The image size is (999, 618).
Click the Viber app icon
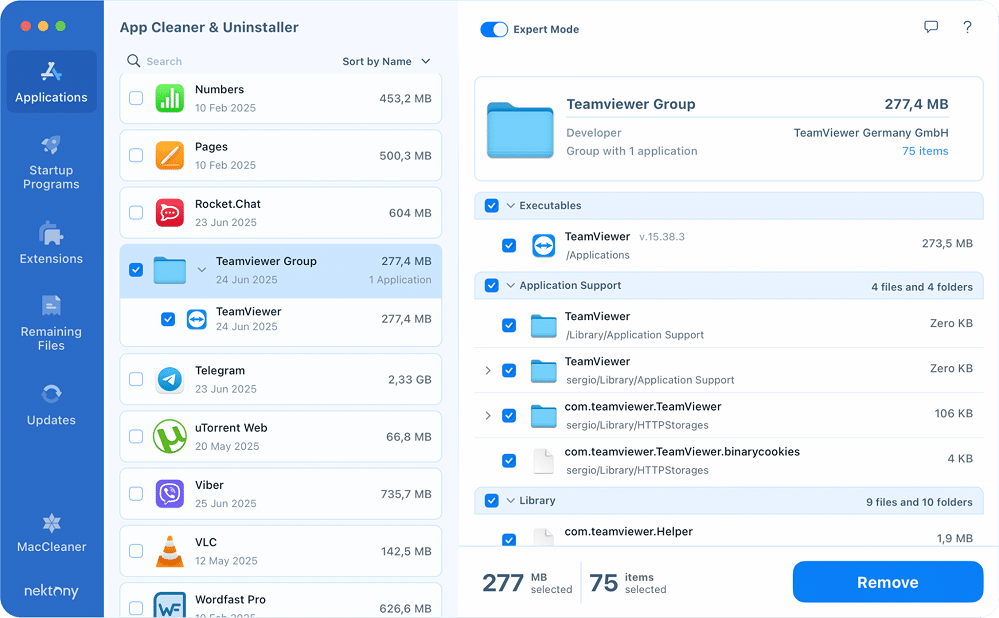pos(170,494)
